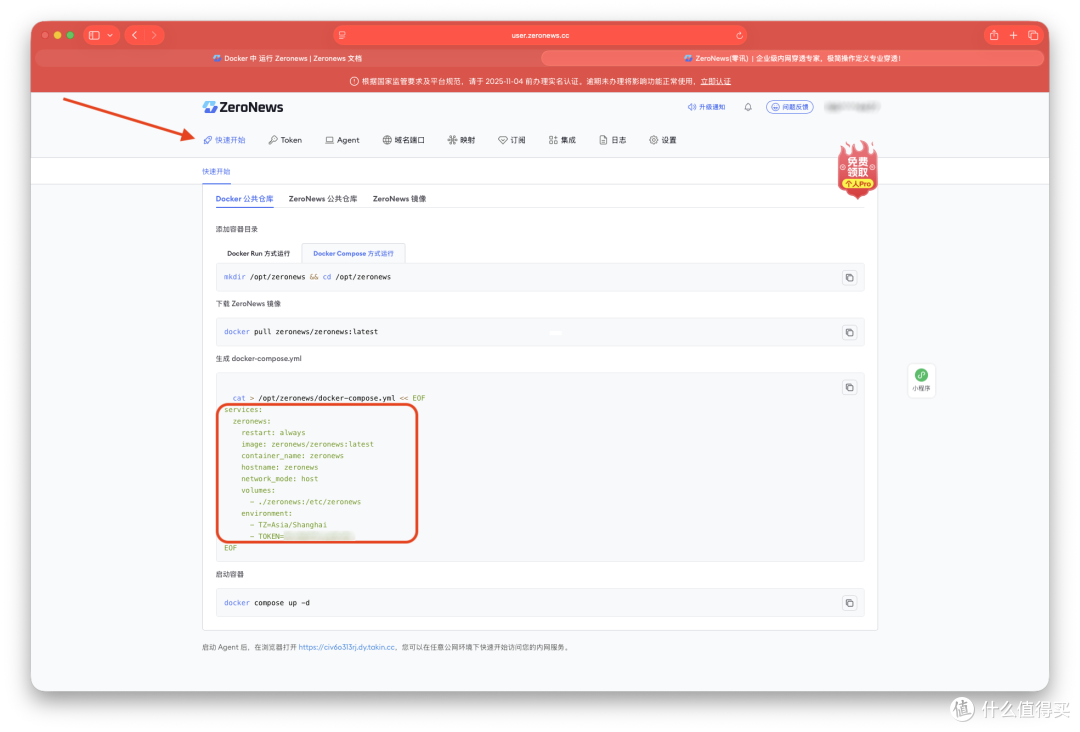This screenshot has width=1080, height=732.
Task: Copy the docker compose up -d command
Action: pos(850,603)
